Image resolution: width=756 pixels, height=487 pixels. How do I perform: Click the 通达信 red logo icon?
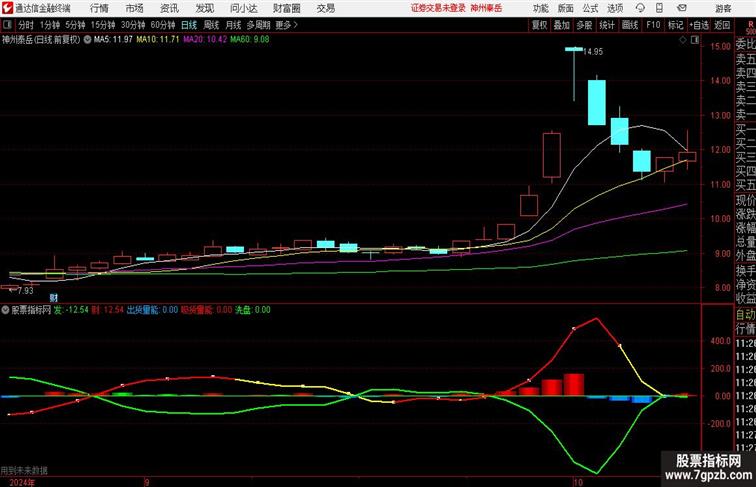7,8
